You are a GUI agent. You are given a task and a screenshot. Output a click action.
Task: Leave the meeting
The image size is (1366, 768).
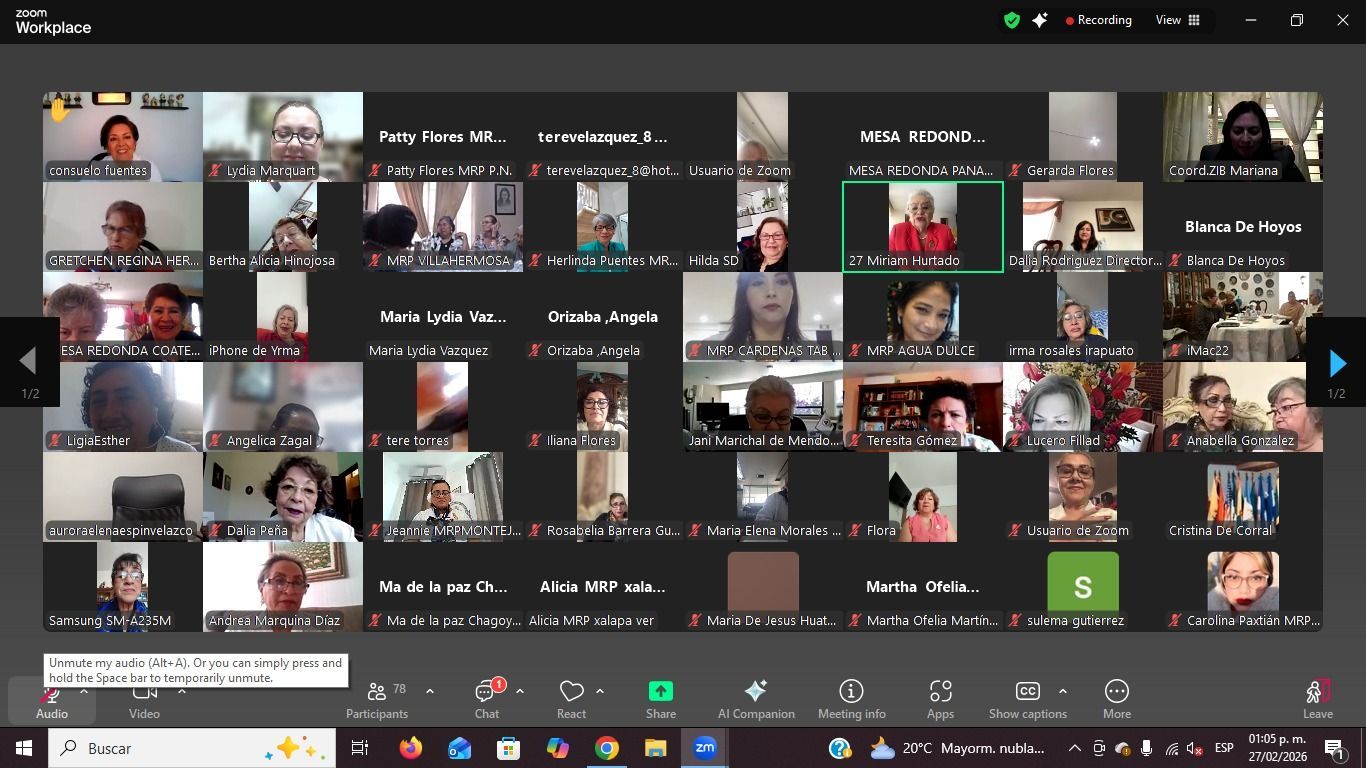tap(1318, 699)
